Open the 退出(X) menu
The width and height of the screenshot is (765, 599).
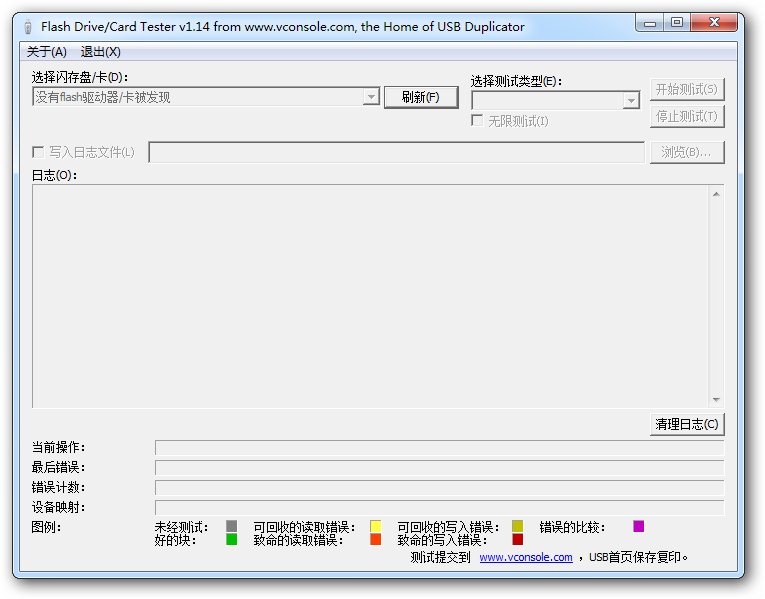[x=101, y=52]
